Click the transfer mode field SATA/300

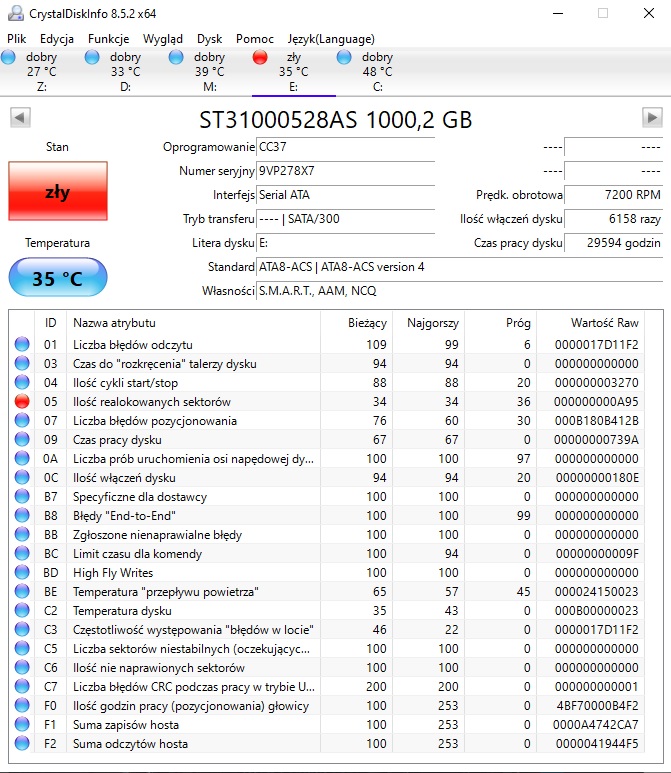pos(345,219)
